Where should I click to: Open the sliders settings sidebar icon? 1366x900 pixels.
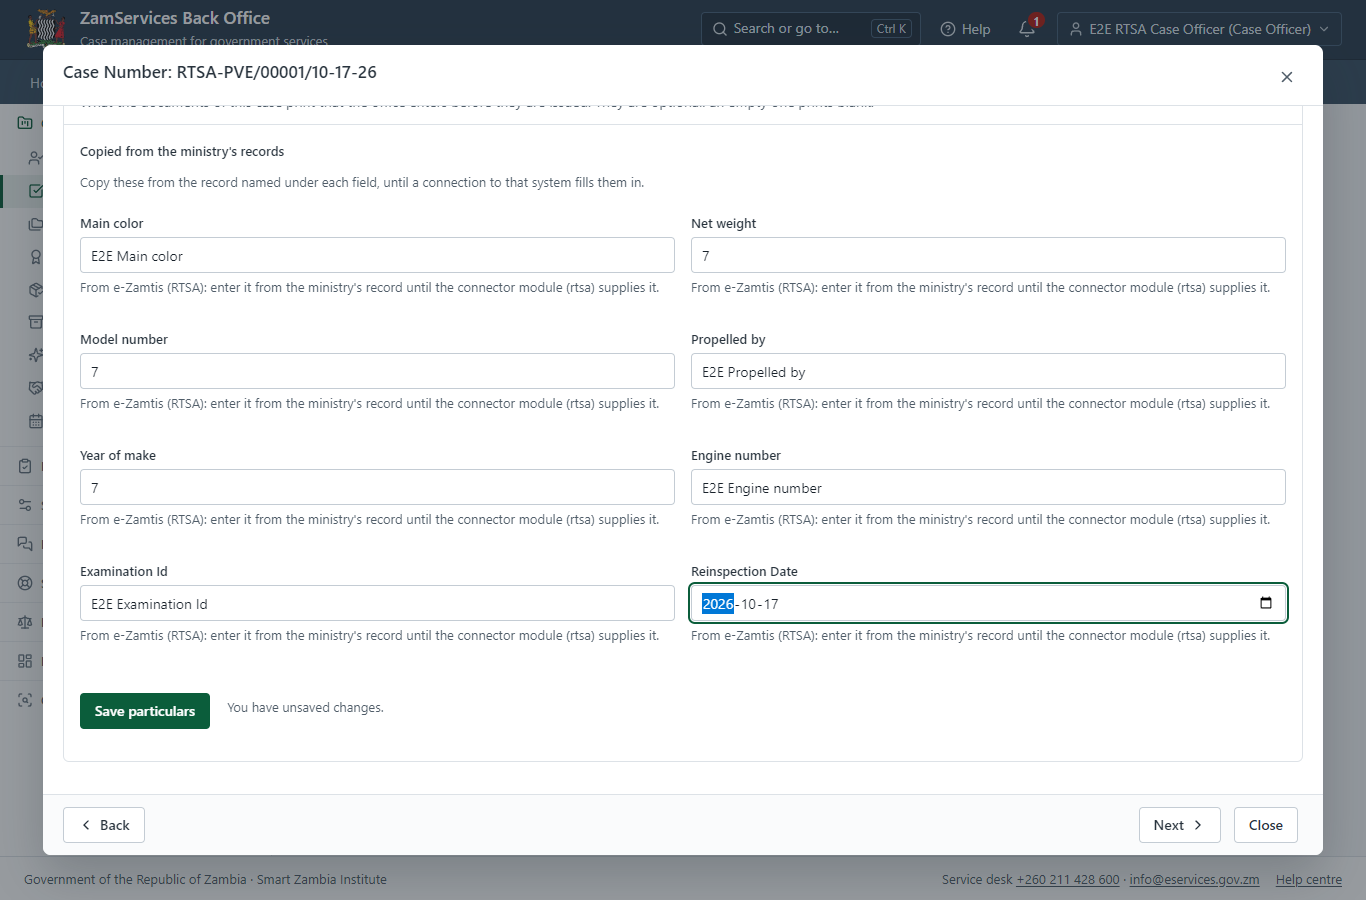25,505
